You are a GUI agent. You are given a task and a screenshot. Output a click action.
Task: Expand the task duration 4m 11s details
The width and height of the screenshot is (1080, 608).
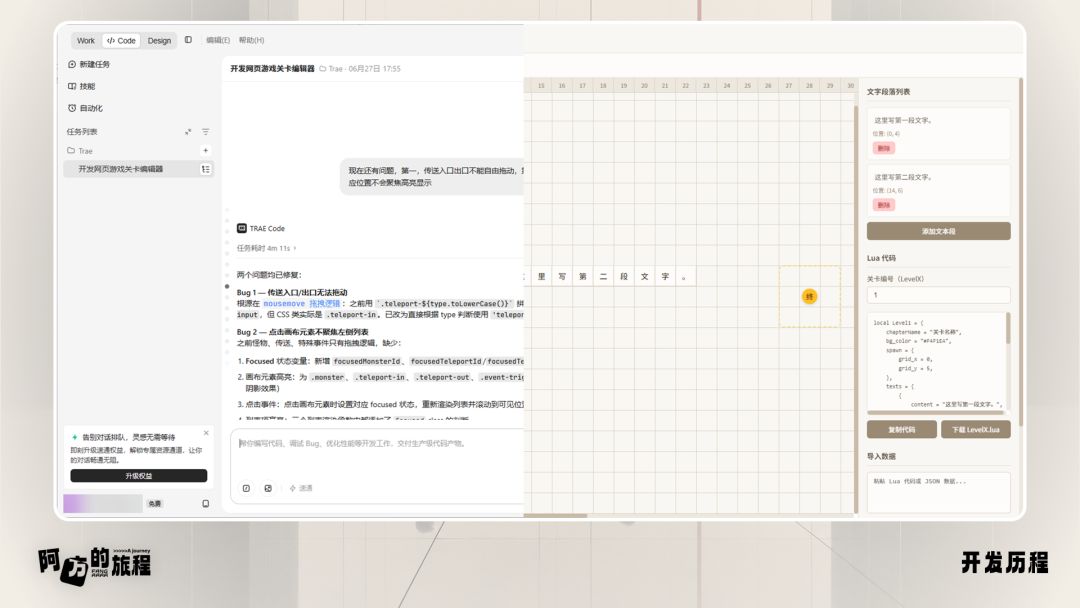pos(267,248)
